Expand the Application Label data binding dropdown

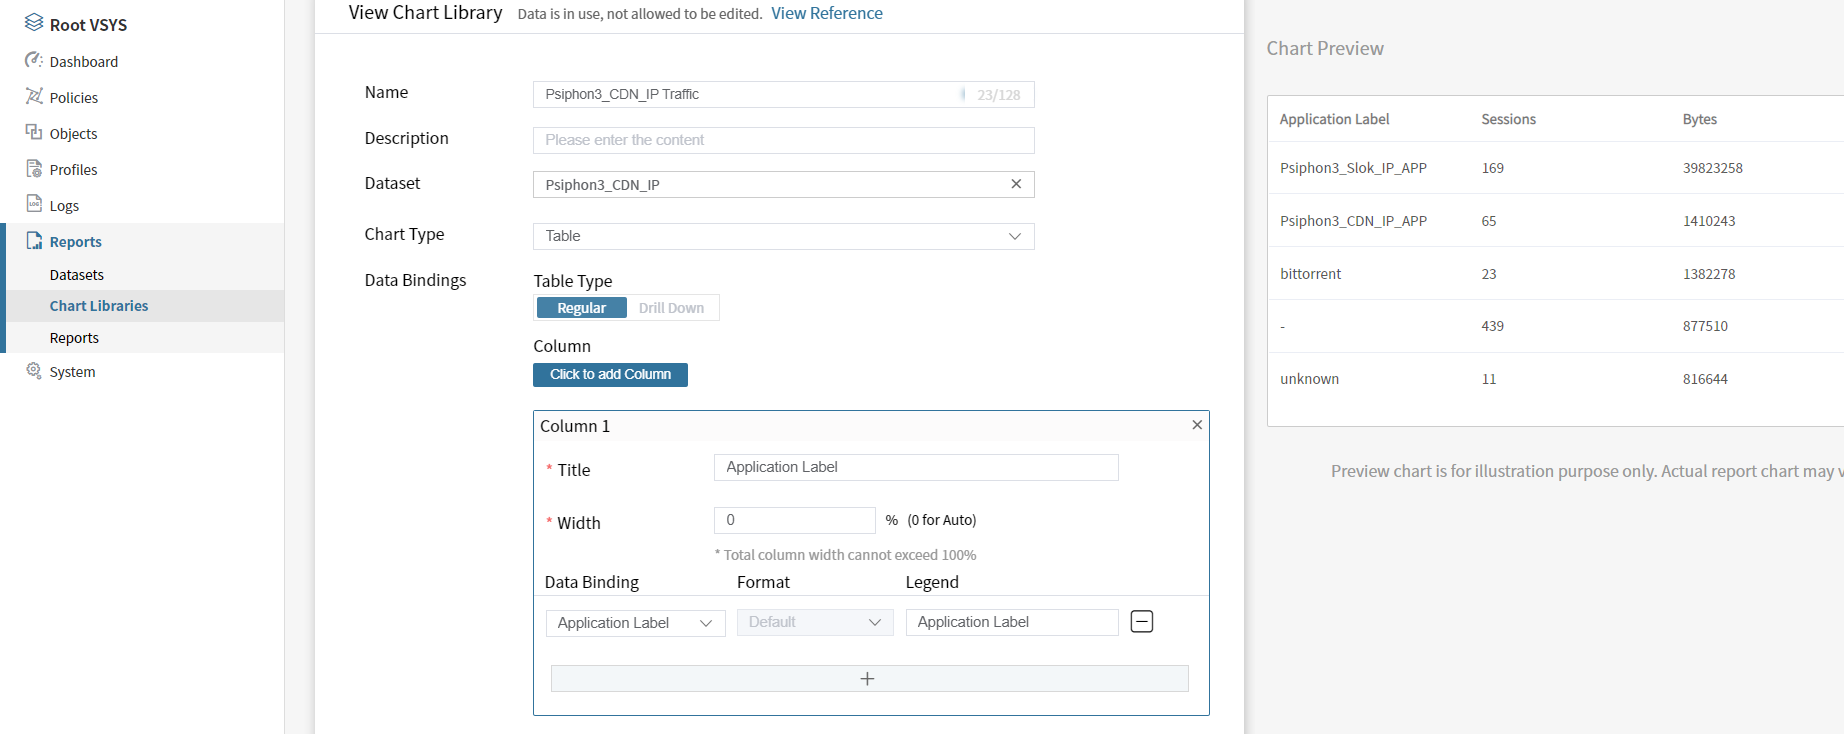635,623
